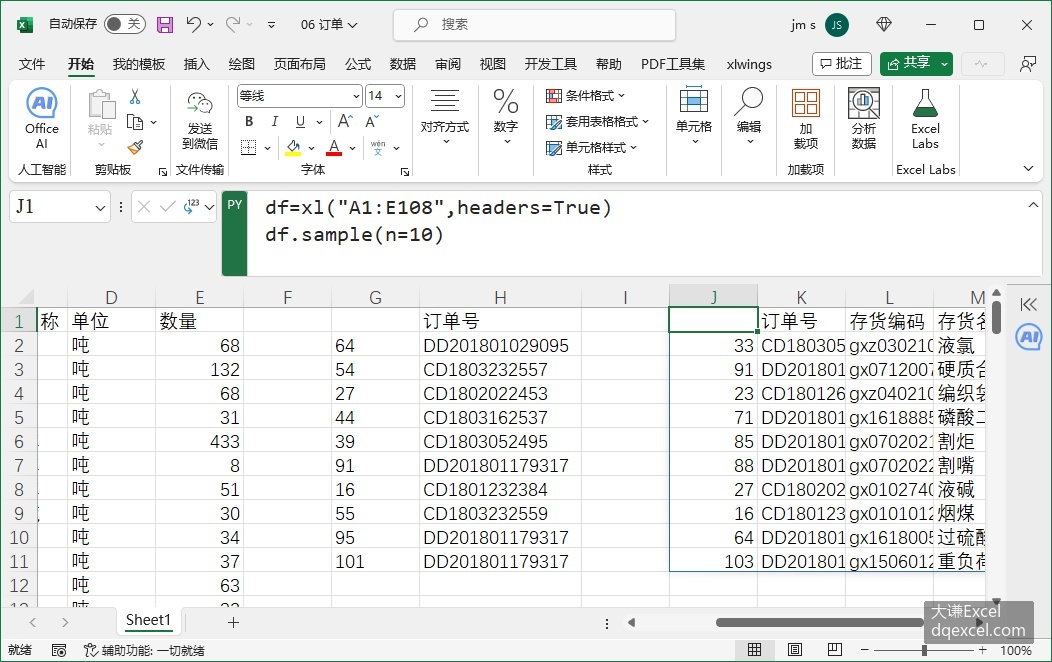
Task: Open the font size dropdown
Action: click(x=398, y=96)
